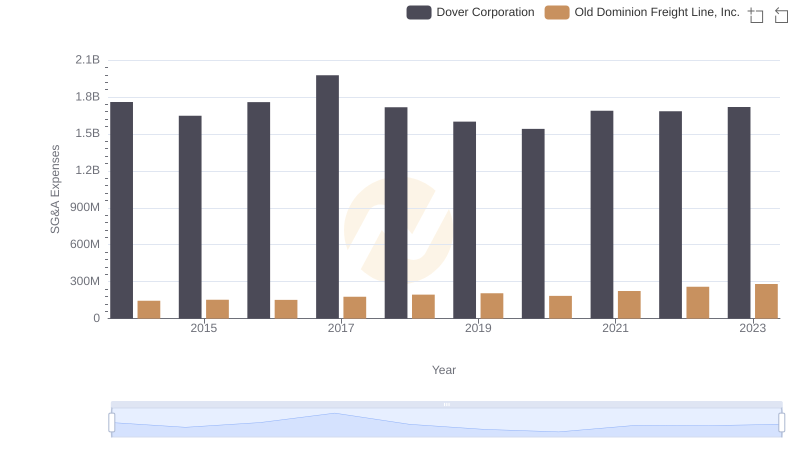Click the Old Dominion bar for 2015
The height and width of the screenshot is (461, 800).
(217, 309)
